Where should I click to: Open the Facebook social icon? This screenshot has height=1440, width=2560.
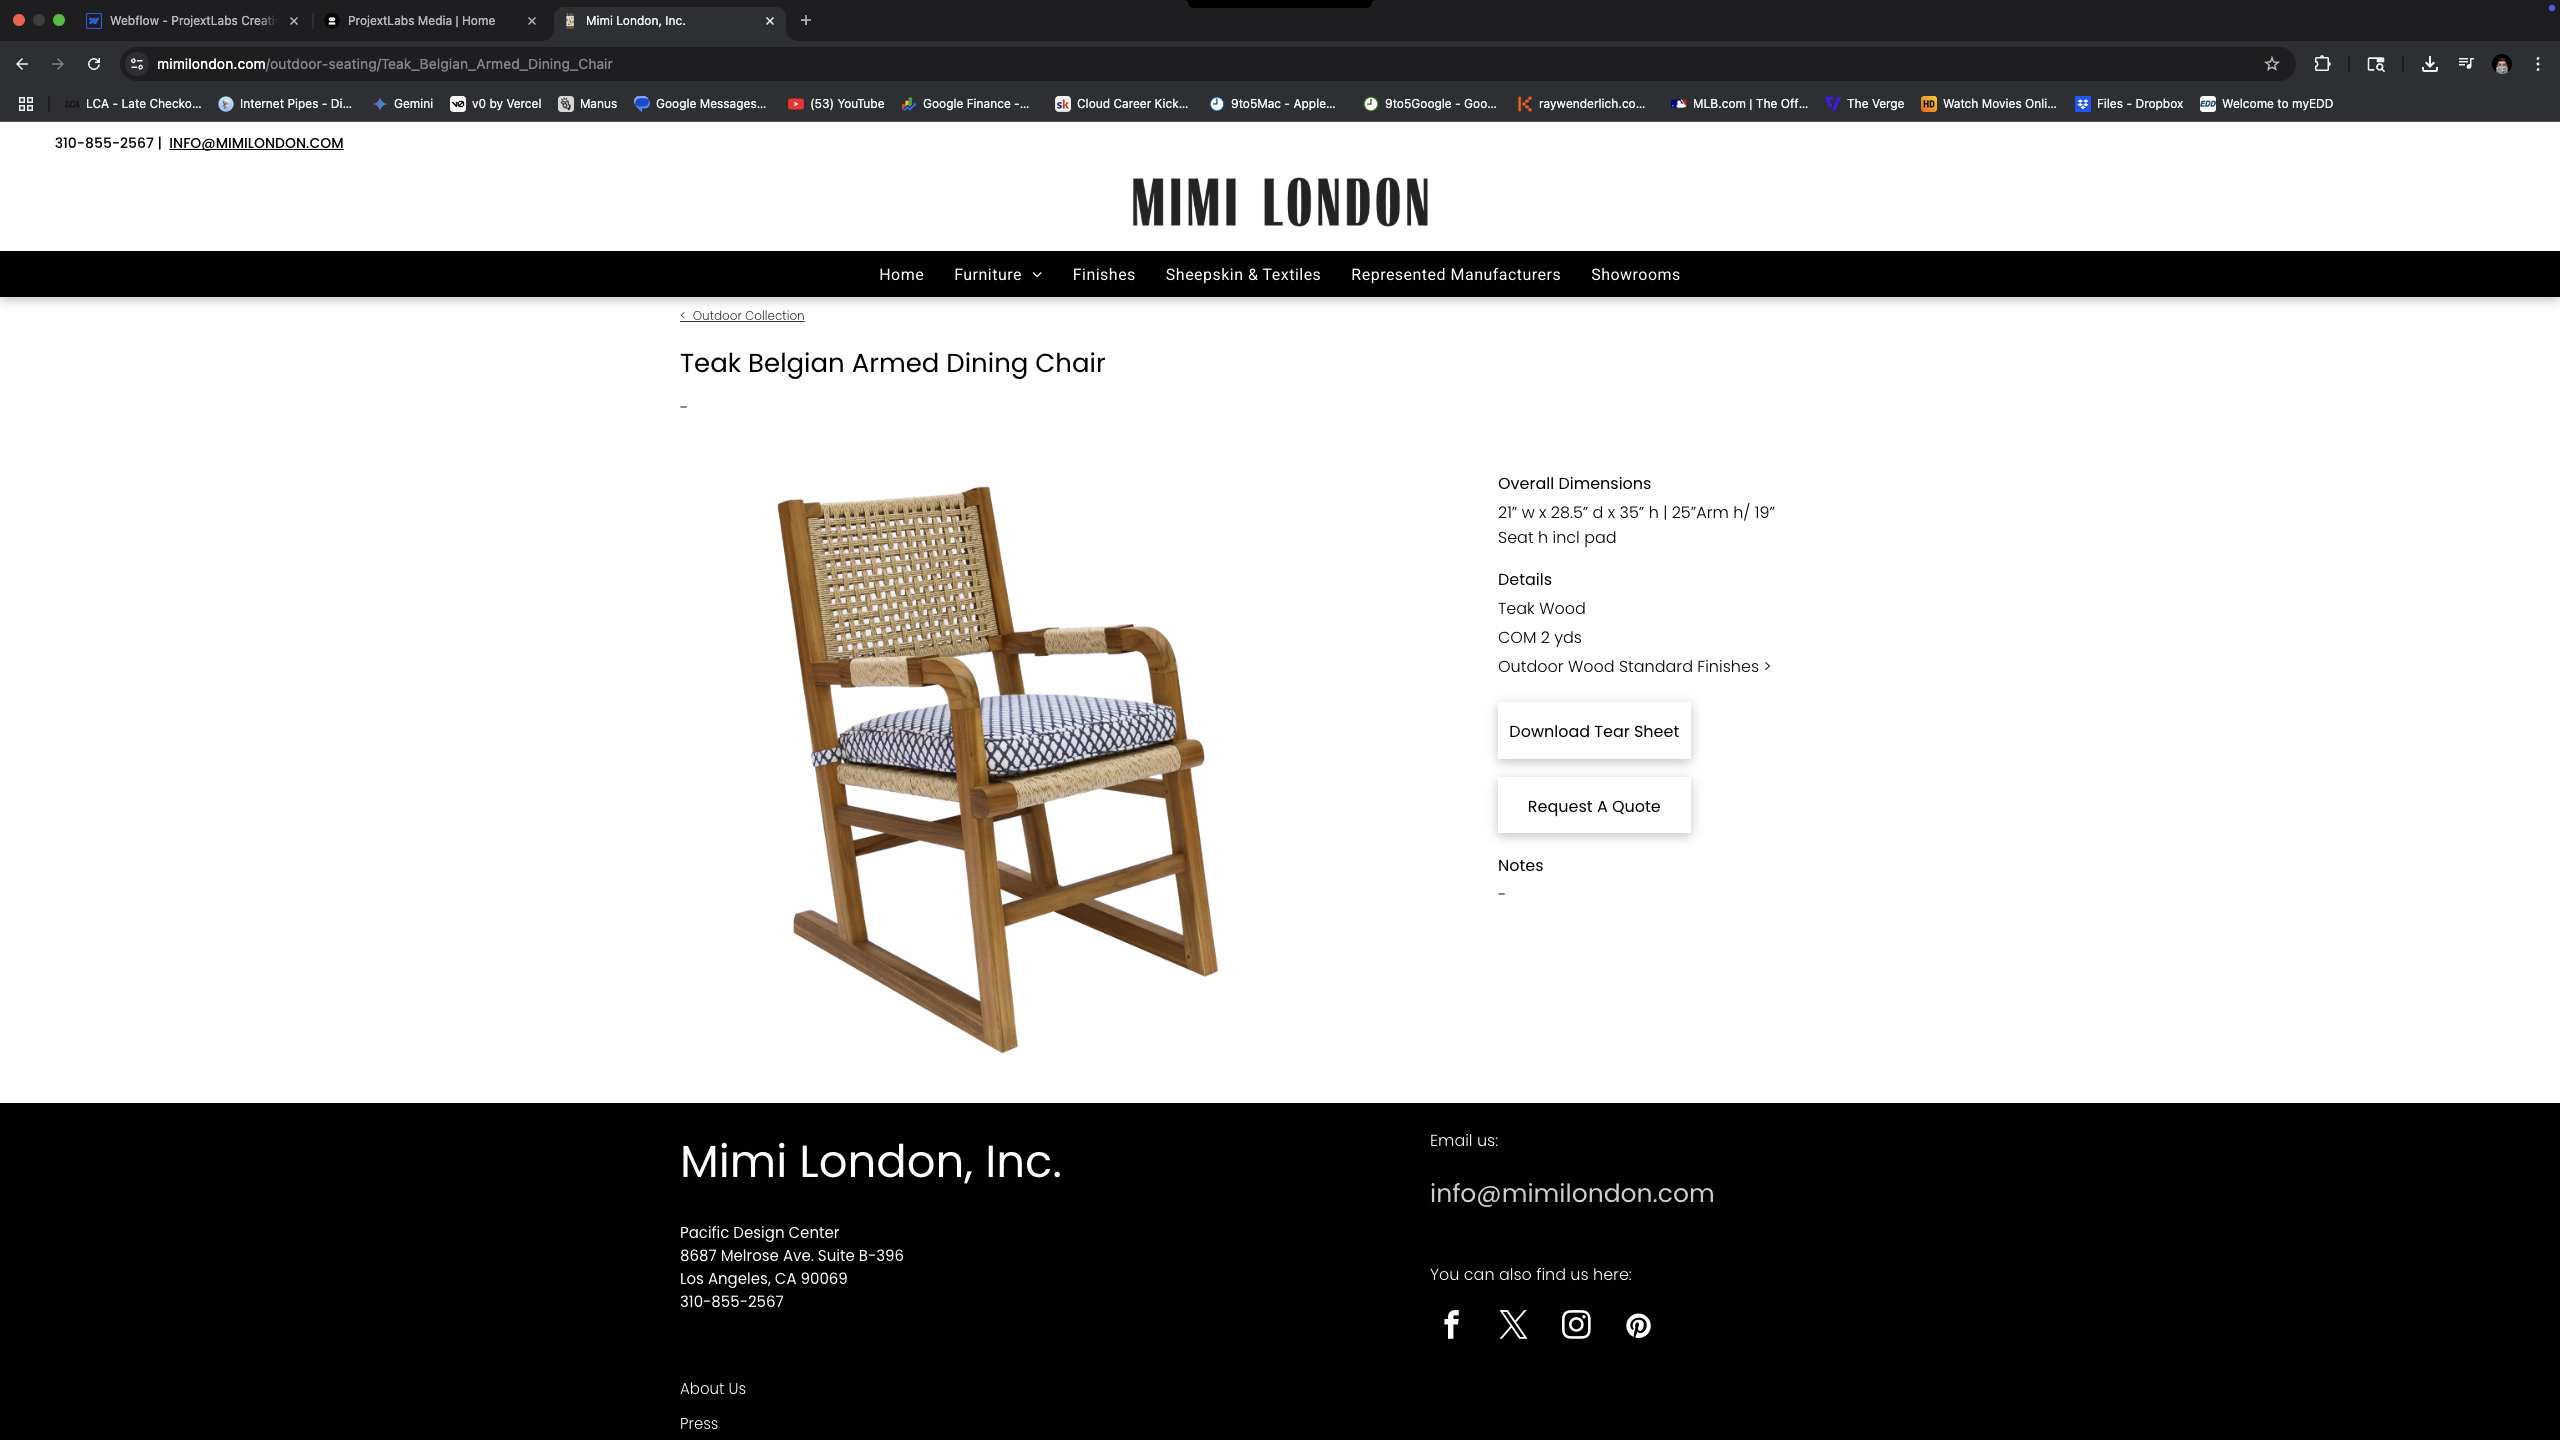[x=1451, y=1325]
